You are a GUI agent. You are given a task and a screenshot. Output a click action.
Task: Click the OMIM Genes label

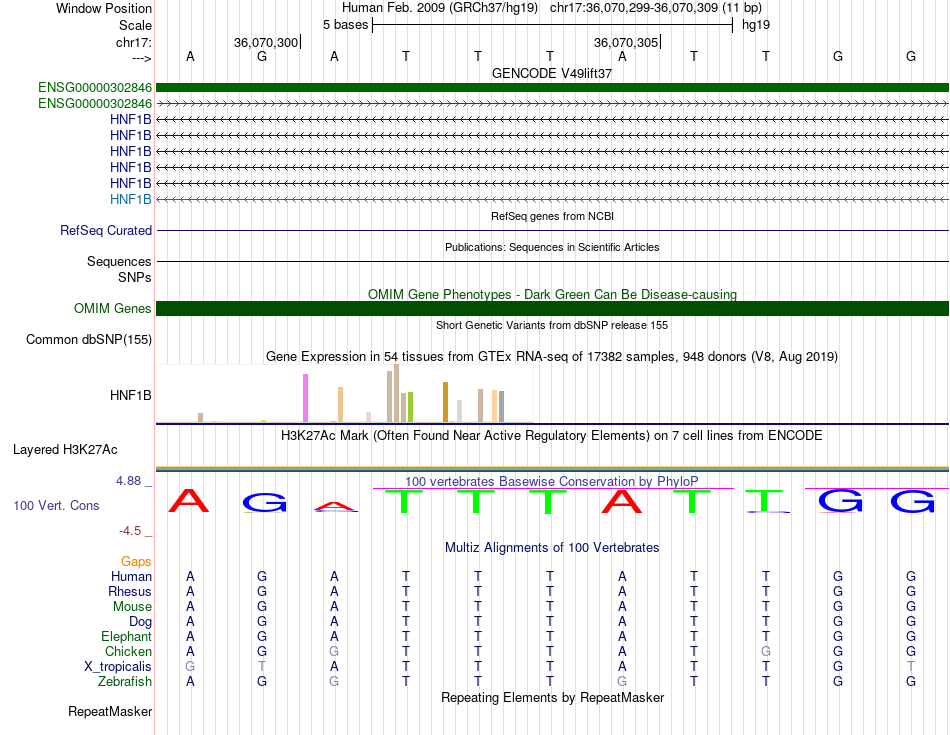(112, 308)
